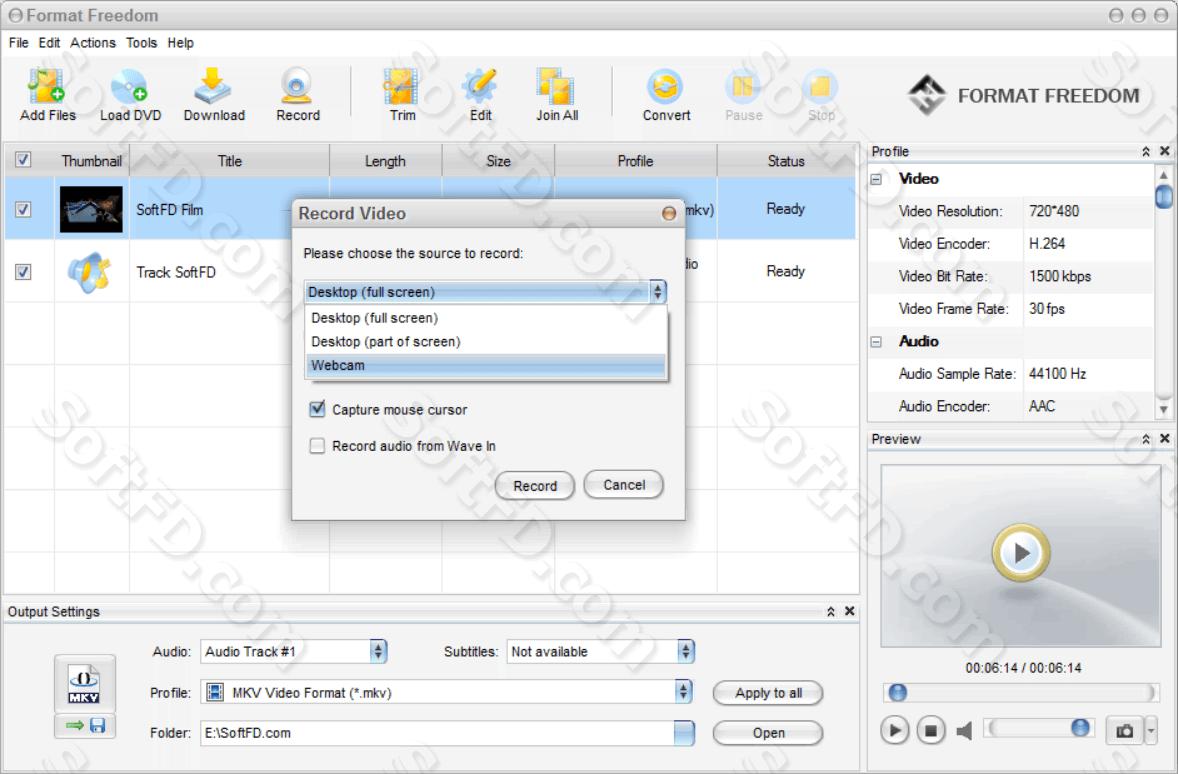The image size is (1178, 774).
Task: Click the Record webcam toolbar icon
Action: (x=298, y=95)
